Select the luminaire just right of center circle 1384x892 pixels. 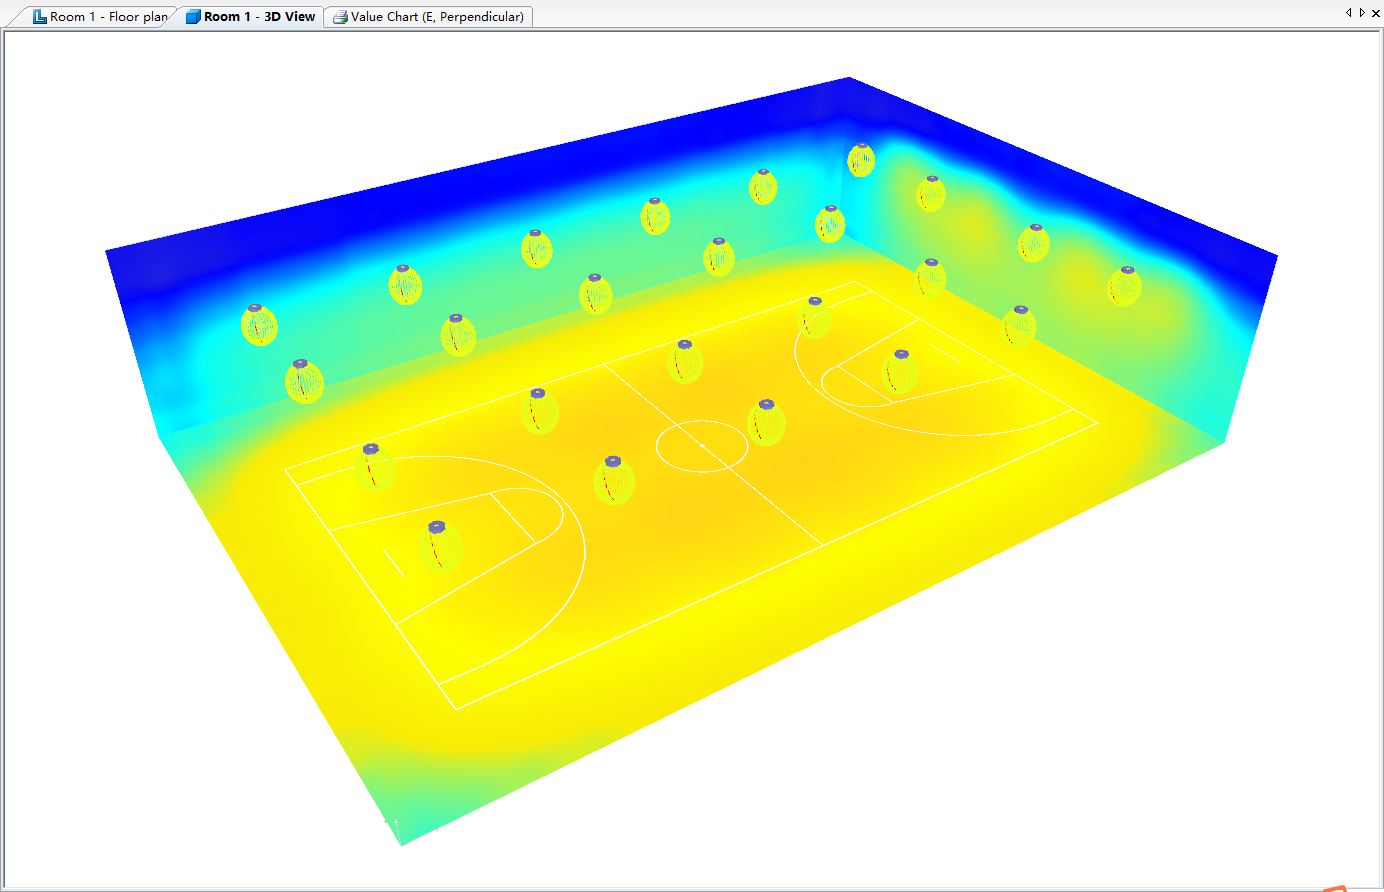[x=766, y=422]
